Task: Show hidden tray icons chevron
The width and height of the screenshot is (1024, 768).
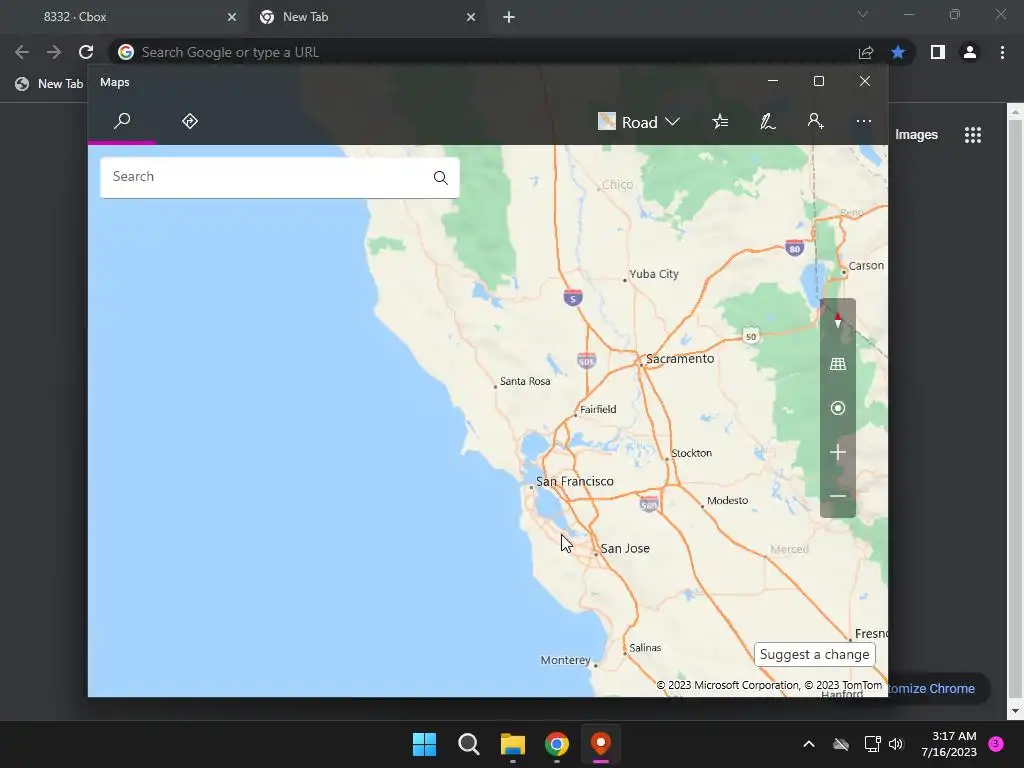Action: point(808,744)
